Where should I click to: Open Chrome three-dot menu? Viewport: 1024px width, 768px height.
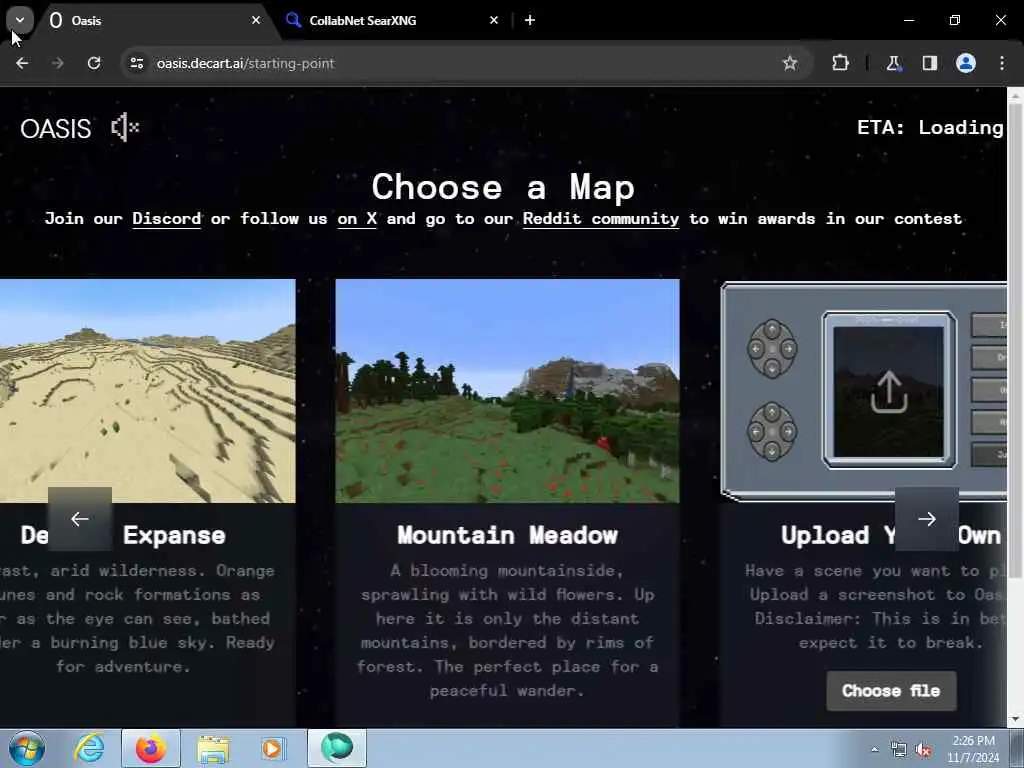[x=1002, y=63]
